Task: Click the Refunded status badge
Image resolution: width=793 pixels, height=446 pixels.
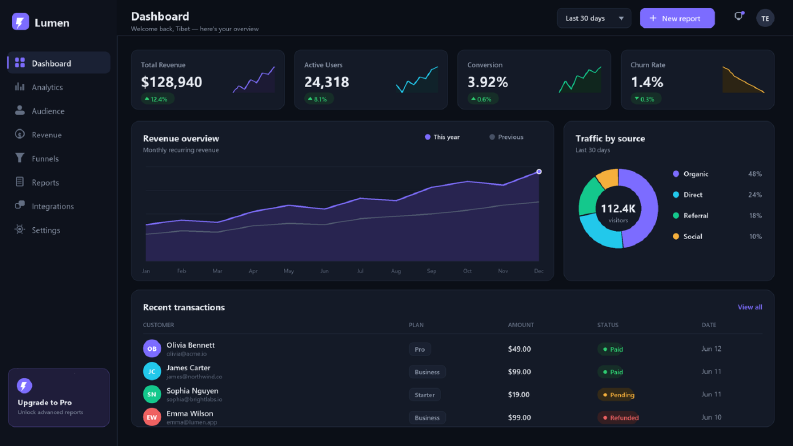Action: tap(619, 417)
